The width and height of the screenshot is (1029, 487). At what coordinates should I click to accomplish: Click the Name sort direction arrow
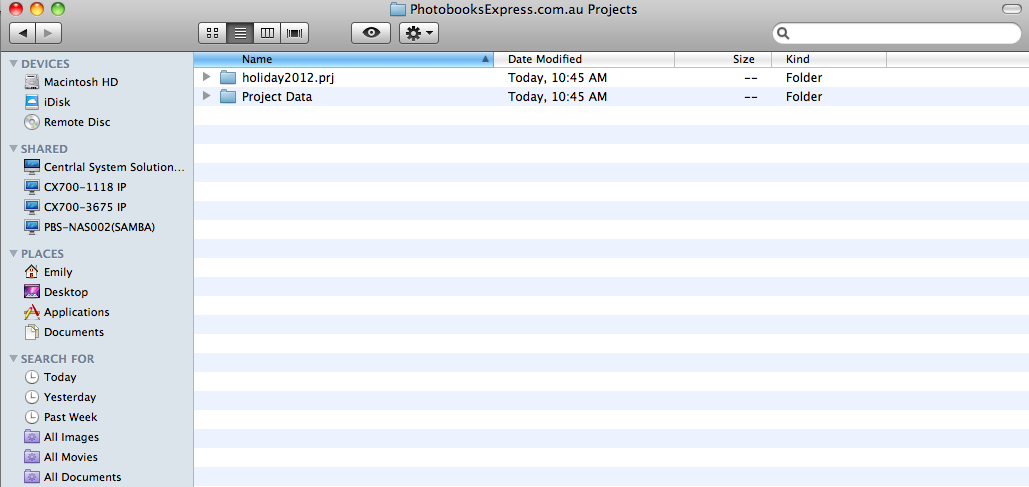pyautogui.click(x=485, y=59)
